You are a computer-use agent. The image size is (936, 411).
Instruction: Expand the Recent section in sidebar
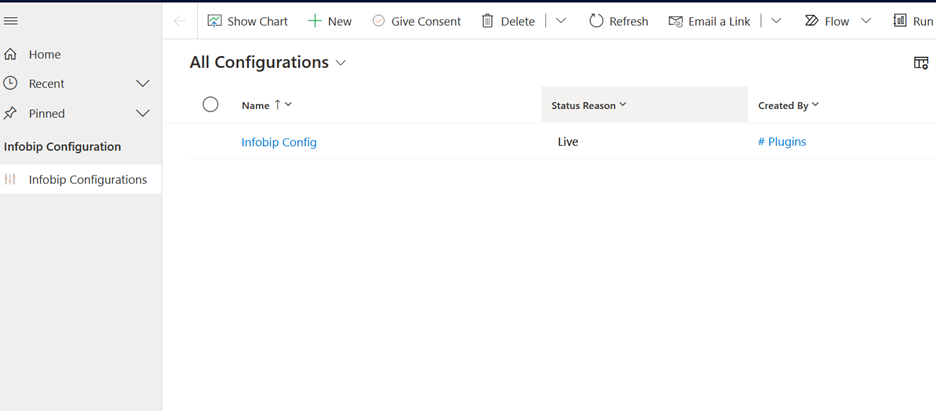pos(143,84)
